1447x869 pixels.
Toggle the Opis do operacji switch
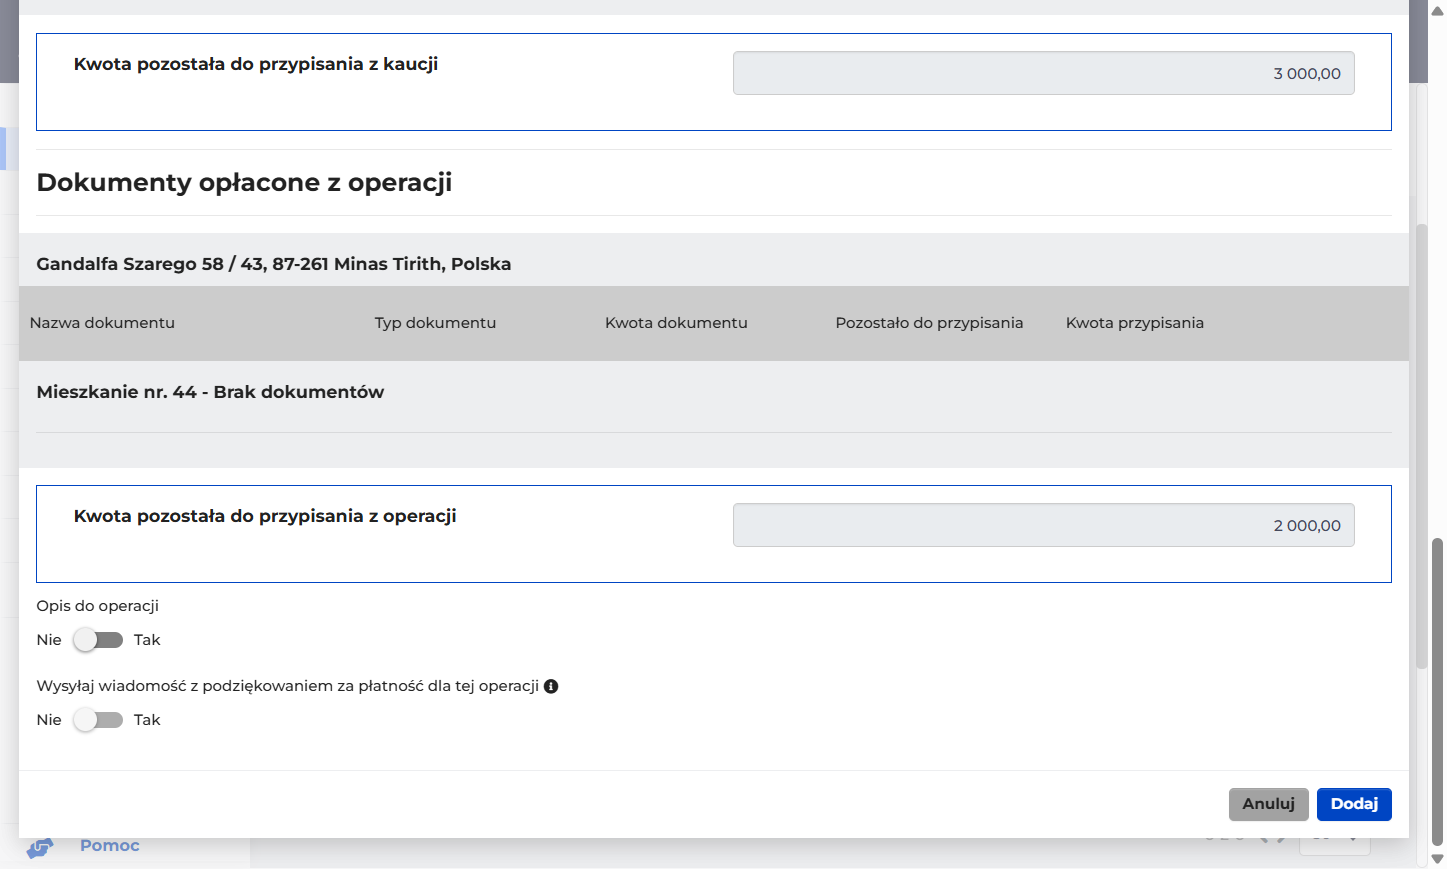pyautogui.click(x=98, y=640)
